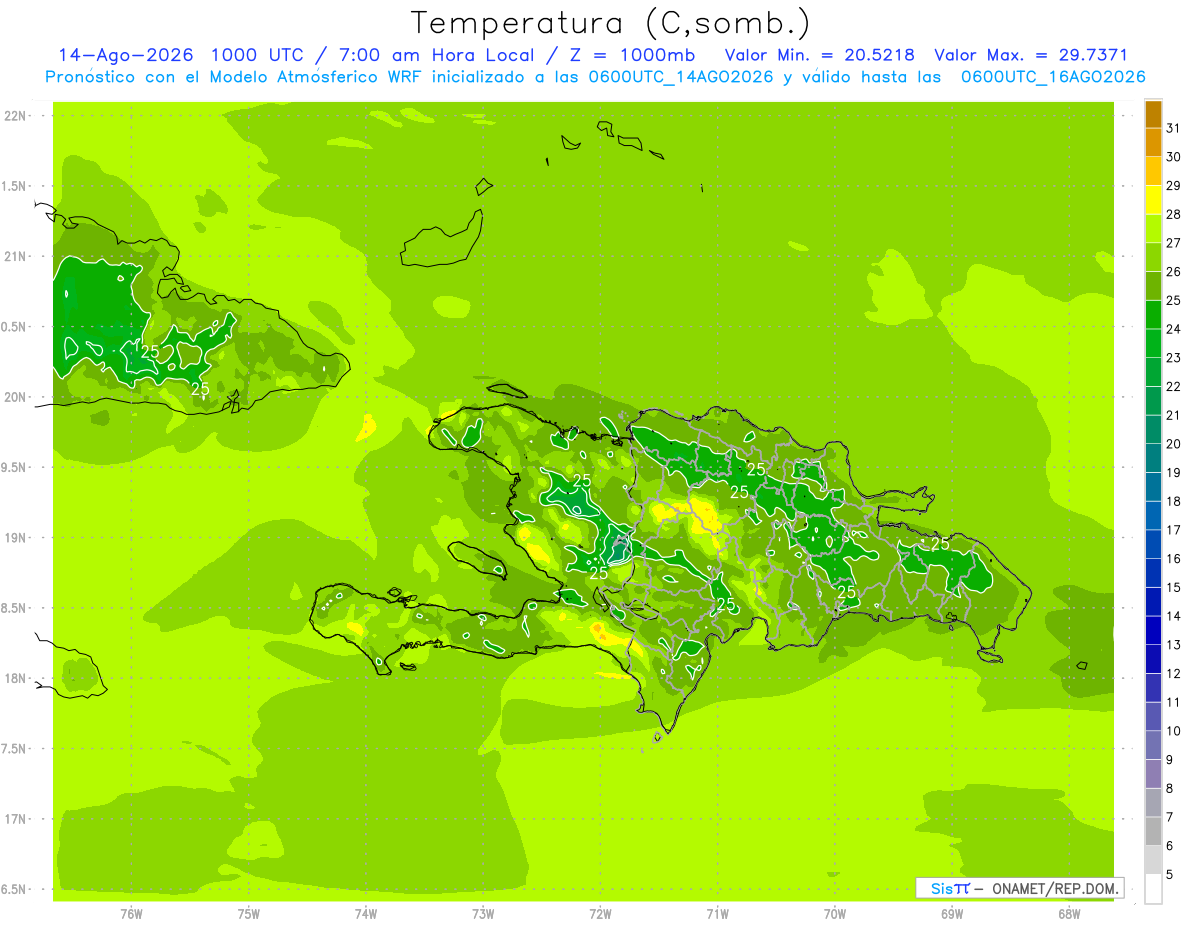The height and width of the screenshot is (927, 1200).
Task: Click the colorbar scale label 29
Action: tap(1174, 186)
